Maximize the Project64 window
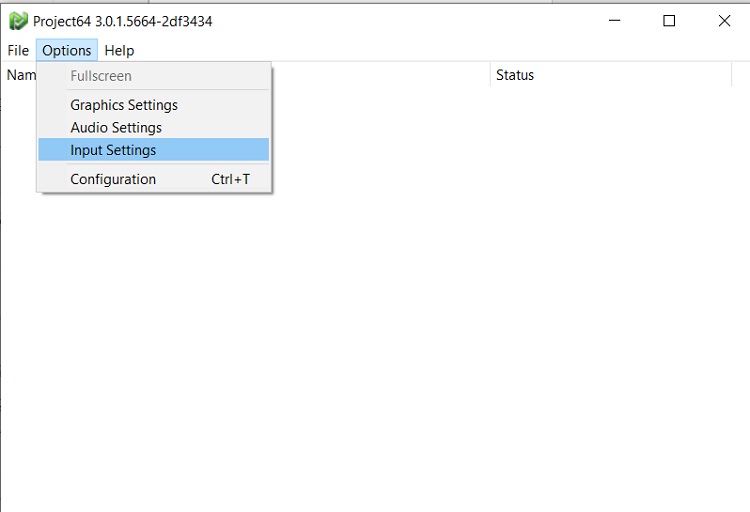 [x=669, y=21]
